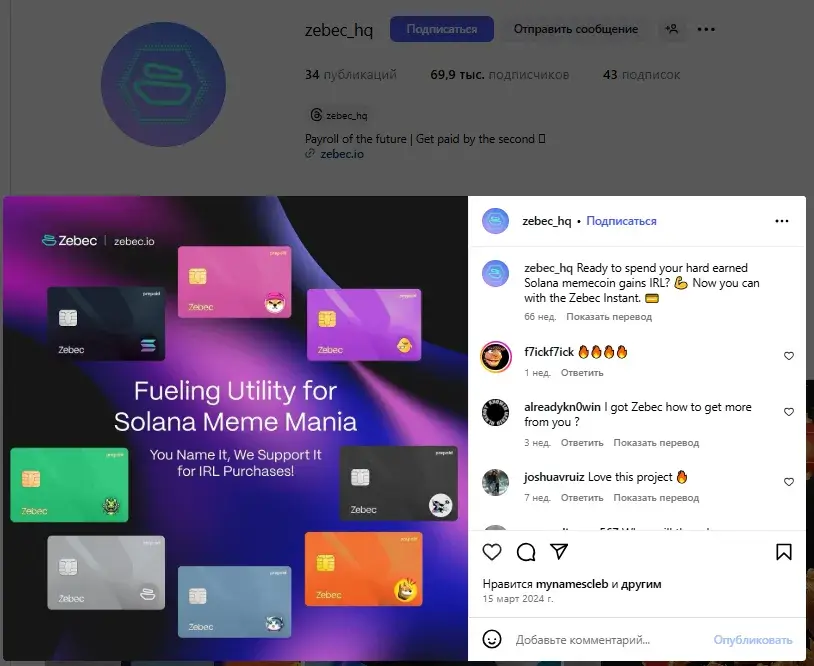Open f7ickf7ick's profile avatar
Image resolution: width=814 pixels, height=666 pixels.
click(x=496, y=357)
